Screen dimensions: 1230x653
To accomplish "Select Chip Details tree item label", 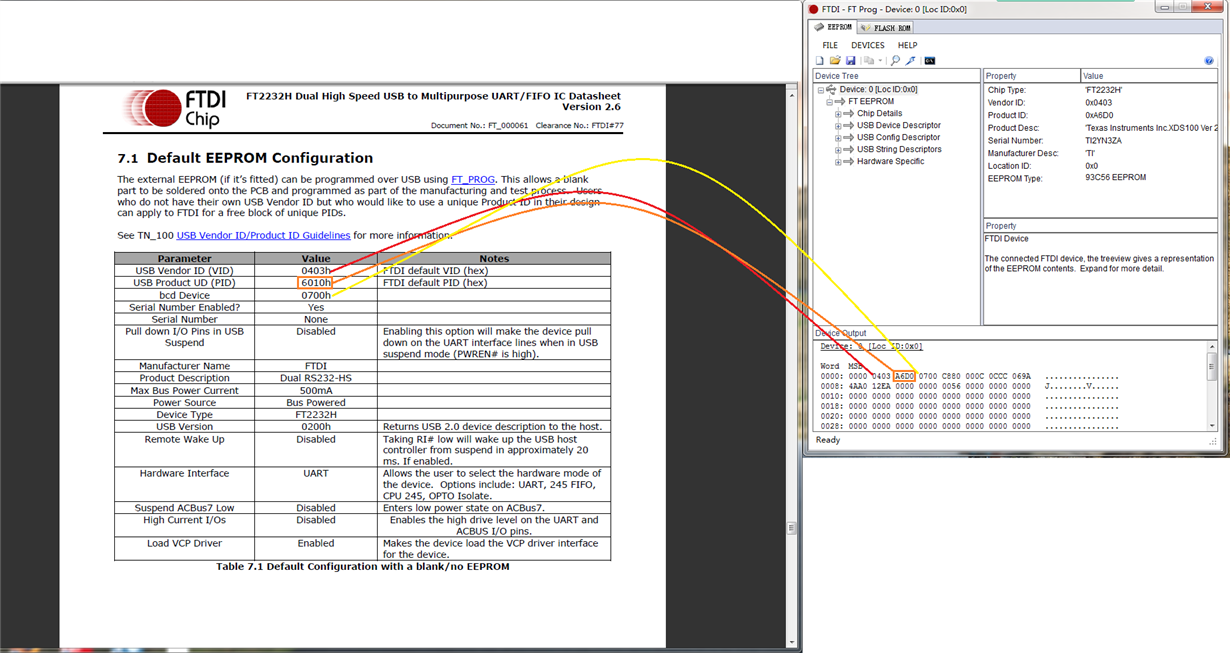I will click(x=879, y=113).
